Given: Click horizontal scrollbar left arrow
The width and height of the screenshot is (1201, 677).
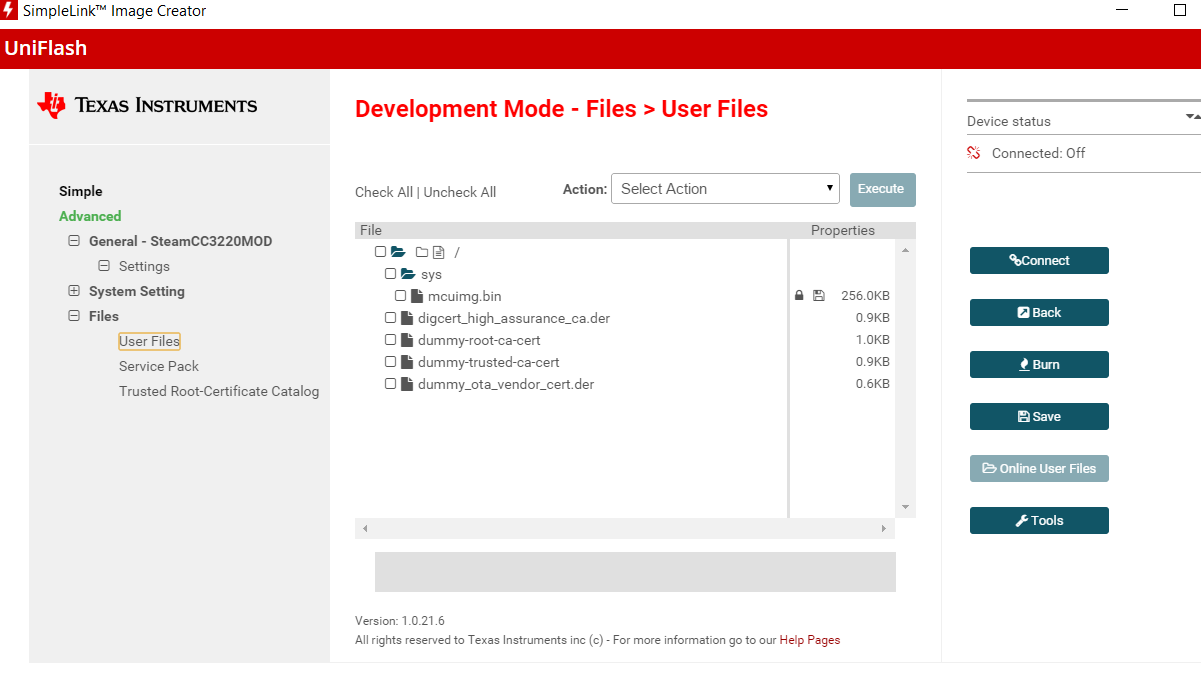Looking at the screenshot, I should [x=365, y=528].
